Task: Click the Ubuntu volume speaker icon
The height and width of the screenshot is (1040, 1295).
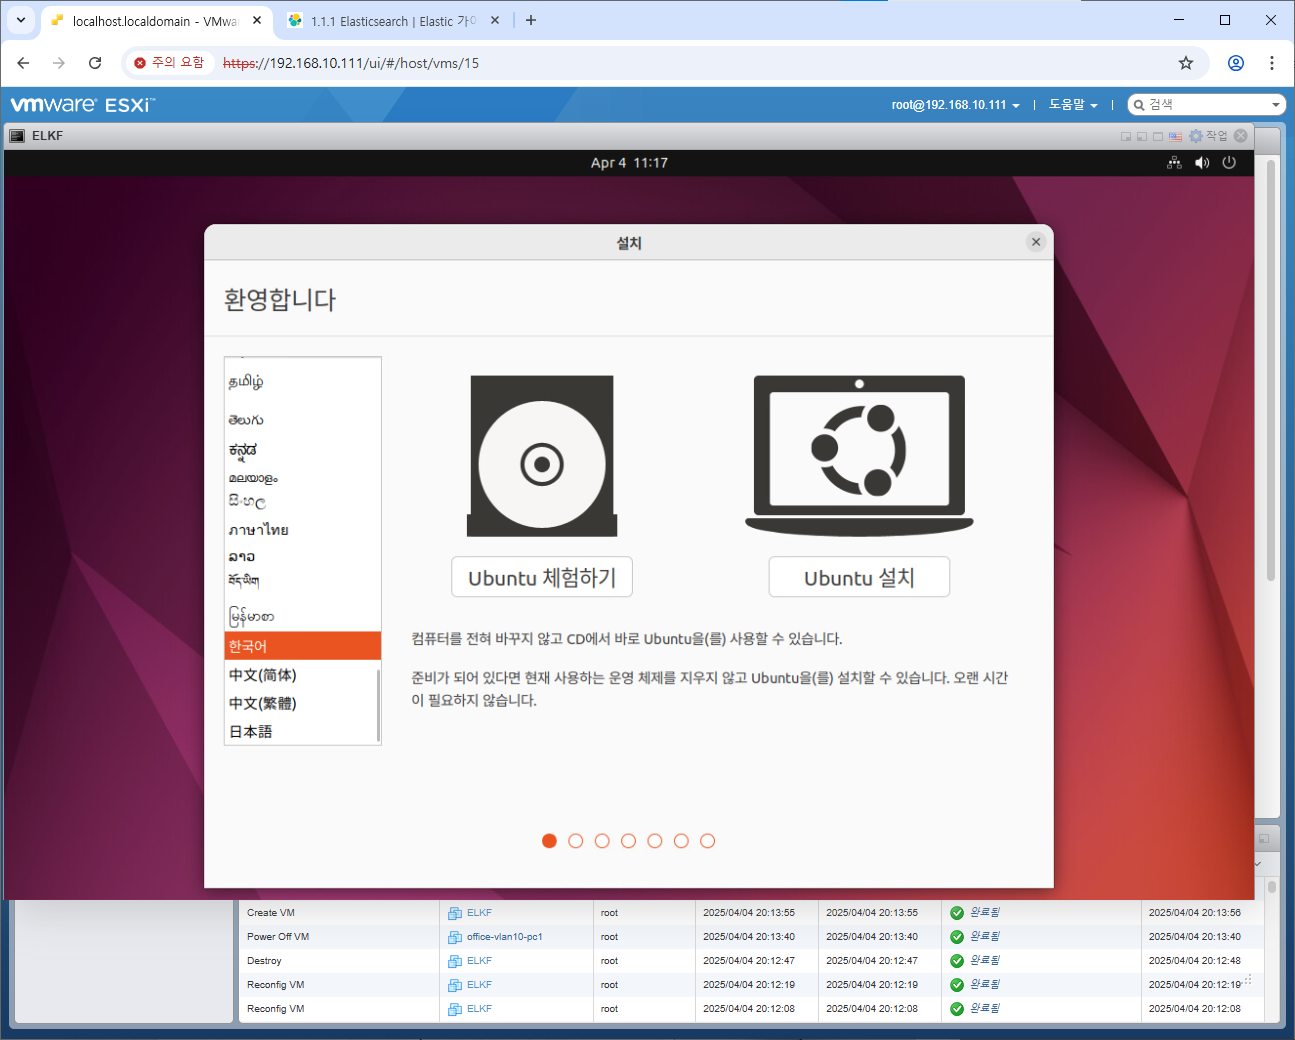Action: click(1202, 163)
